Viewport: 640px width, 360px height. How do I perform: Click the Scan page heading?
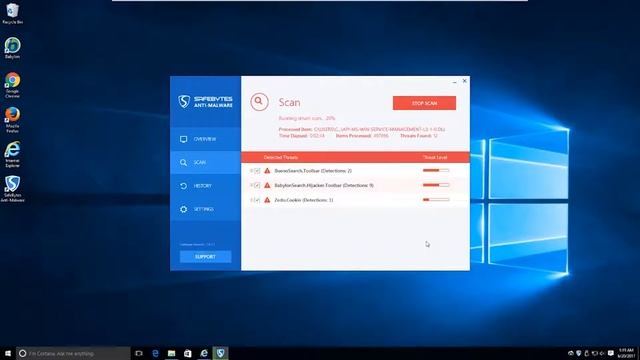click(289, 102)
